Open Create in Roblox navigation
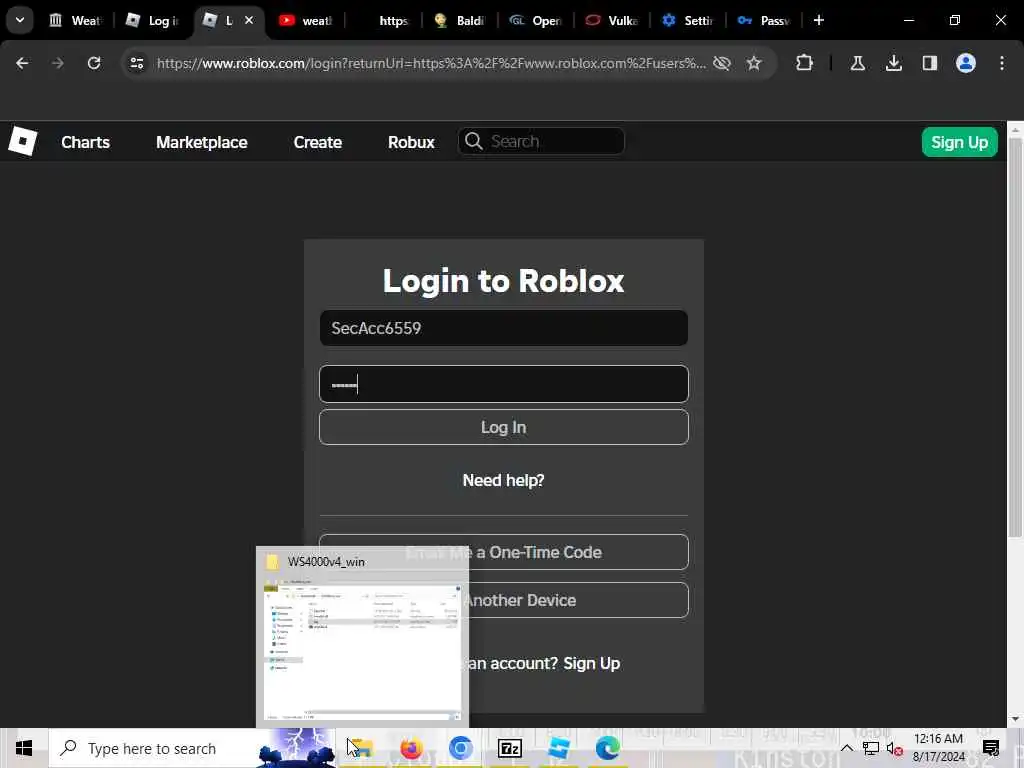 point(317,142)
